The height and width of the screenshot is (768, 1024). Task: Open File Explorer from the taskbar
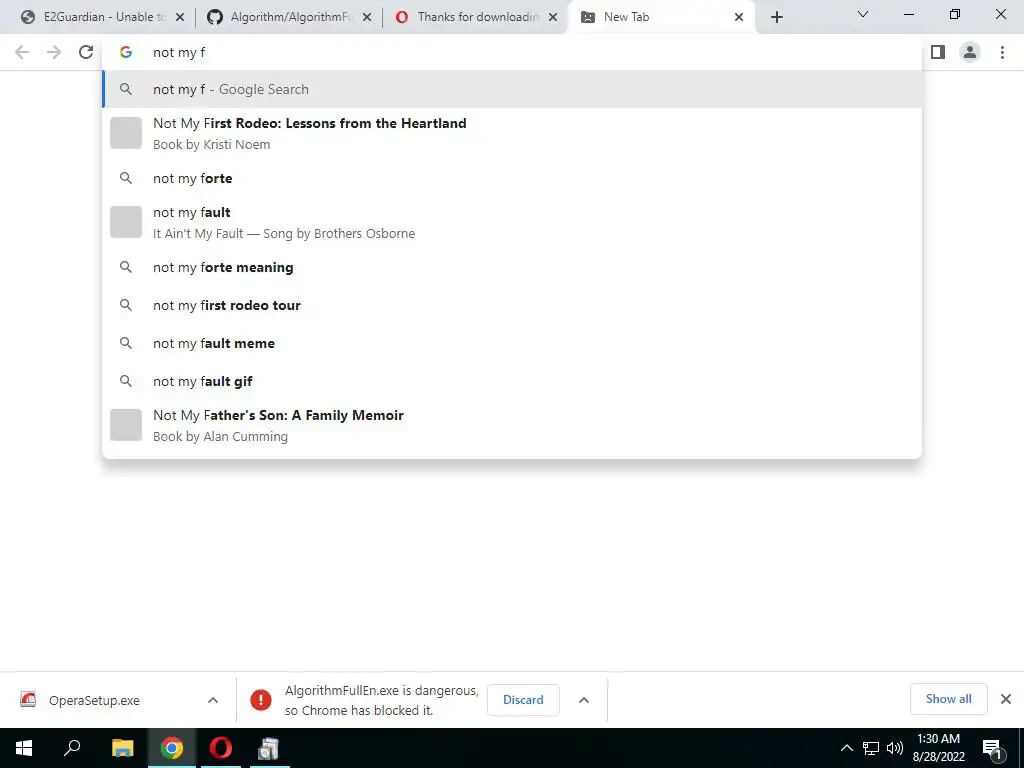tap(122, 748)
